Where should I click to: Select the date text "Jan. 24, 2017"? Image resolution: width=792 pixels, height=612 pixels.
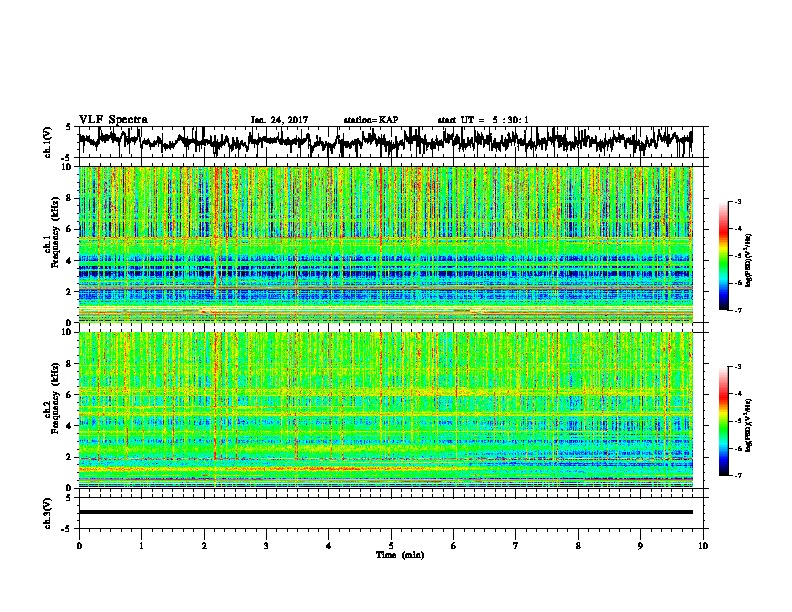(x=279, y=120)
